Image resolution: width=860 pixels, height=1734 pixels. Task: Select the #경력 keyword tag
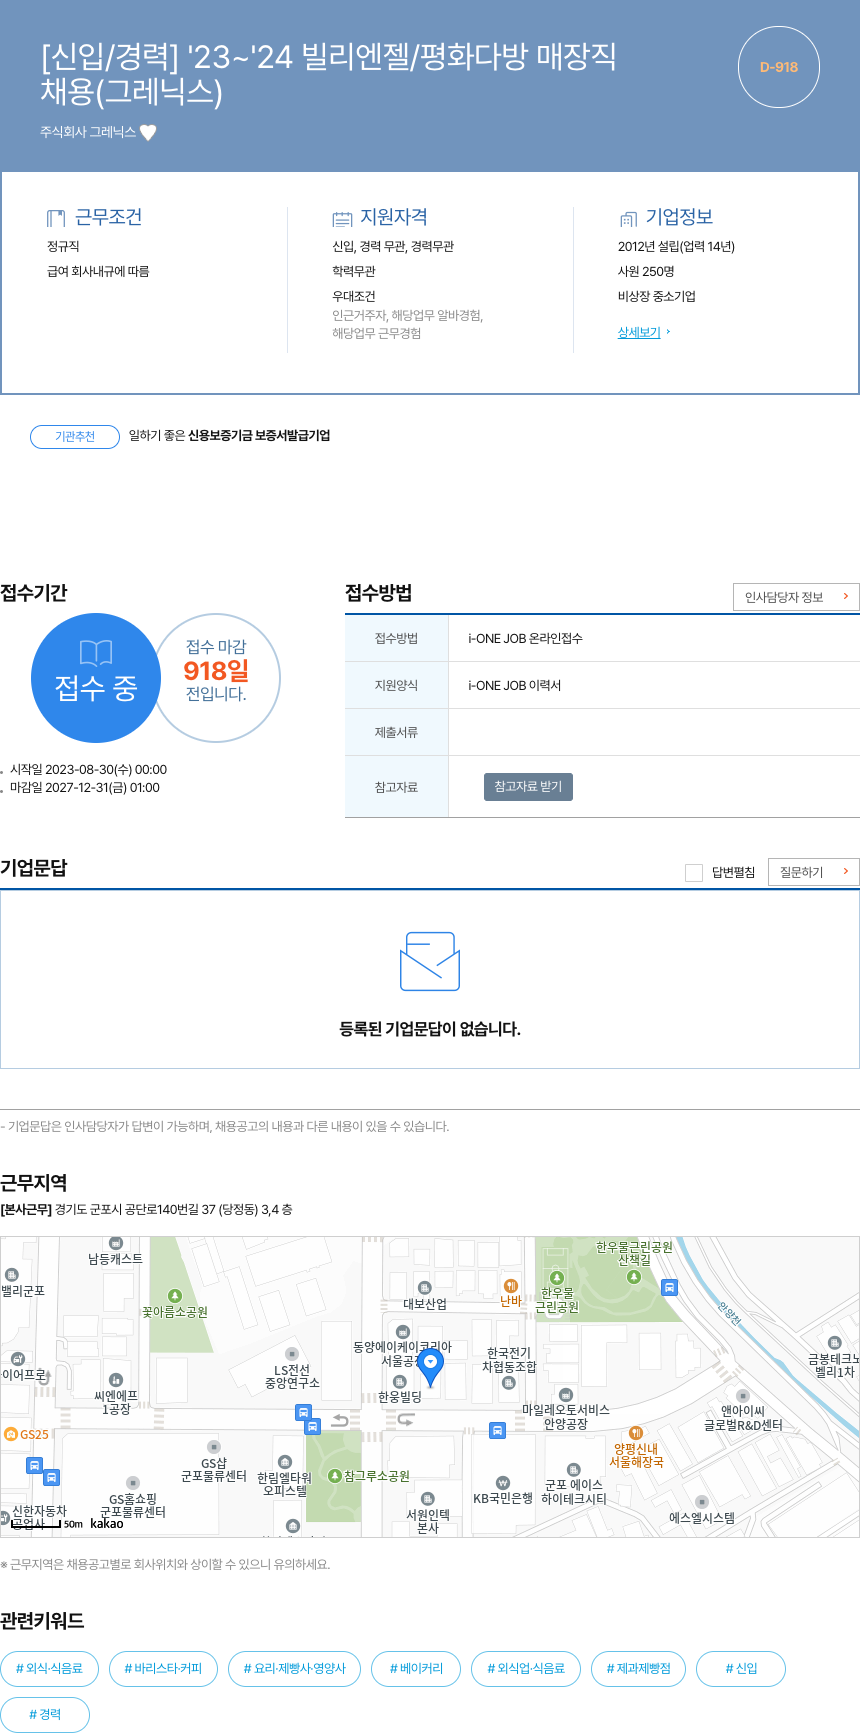tap(45, 1714)
